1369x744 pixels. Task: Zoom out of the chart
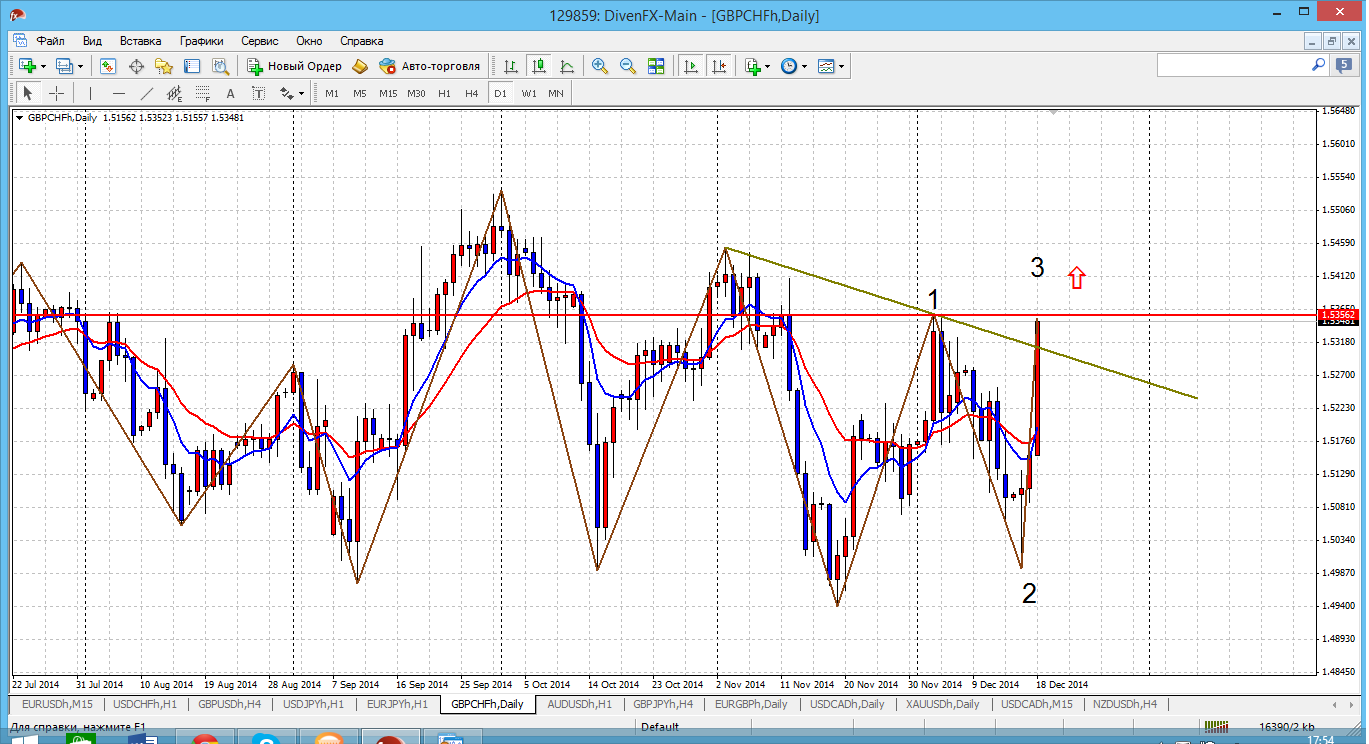click(x=628, y=66)
